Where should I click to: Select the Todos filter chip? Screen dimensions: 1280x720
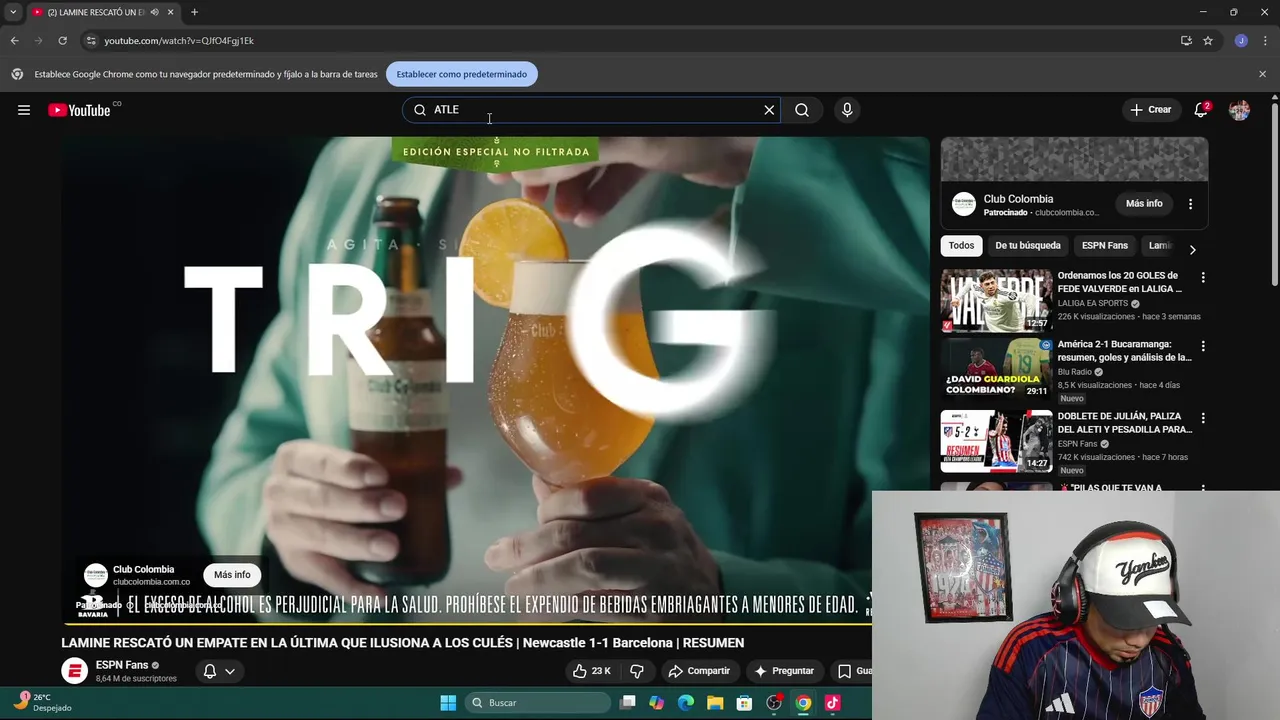(x=961, y=246)
